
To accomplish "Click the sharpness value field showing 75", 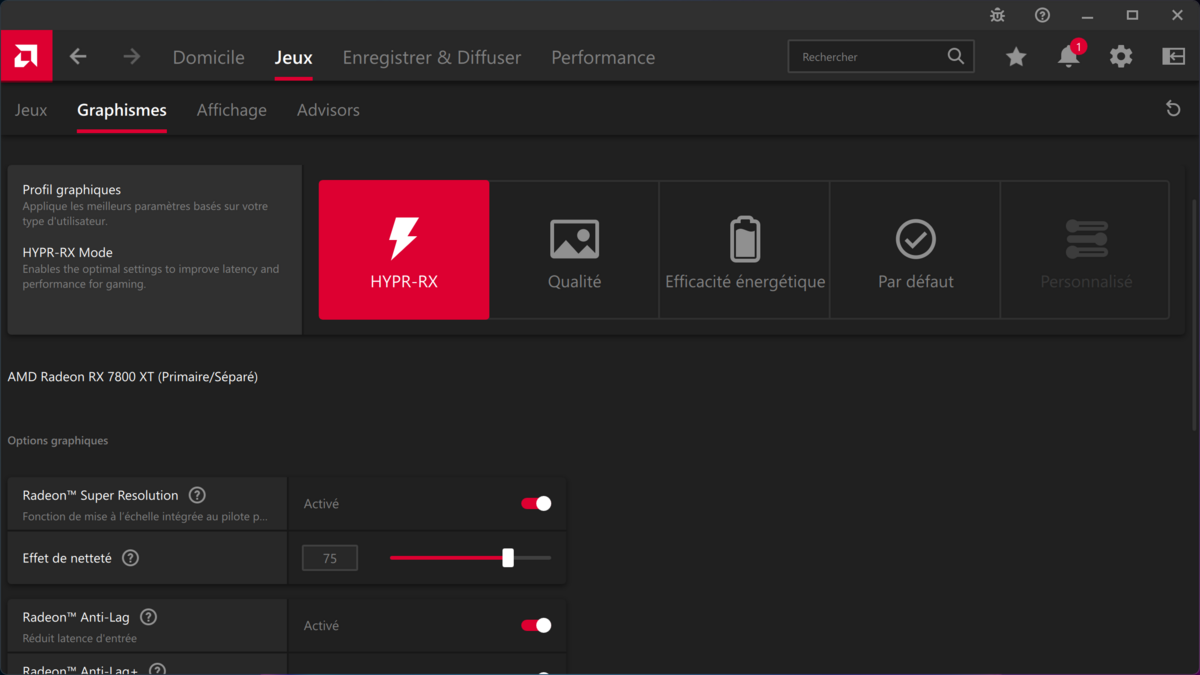I will (x=330, y=558).
